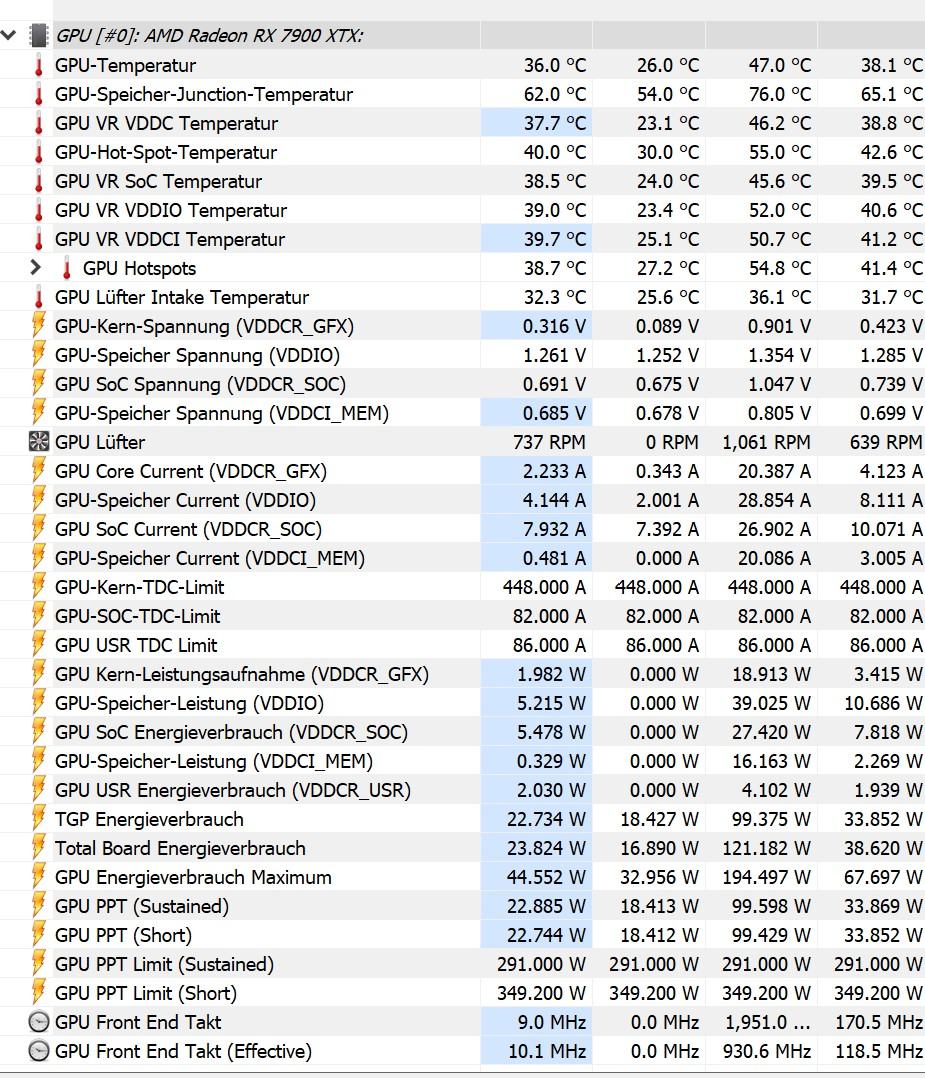
Task: Select the GPU Hotspots tree row
Action: tap(140, 268)
